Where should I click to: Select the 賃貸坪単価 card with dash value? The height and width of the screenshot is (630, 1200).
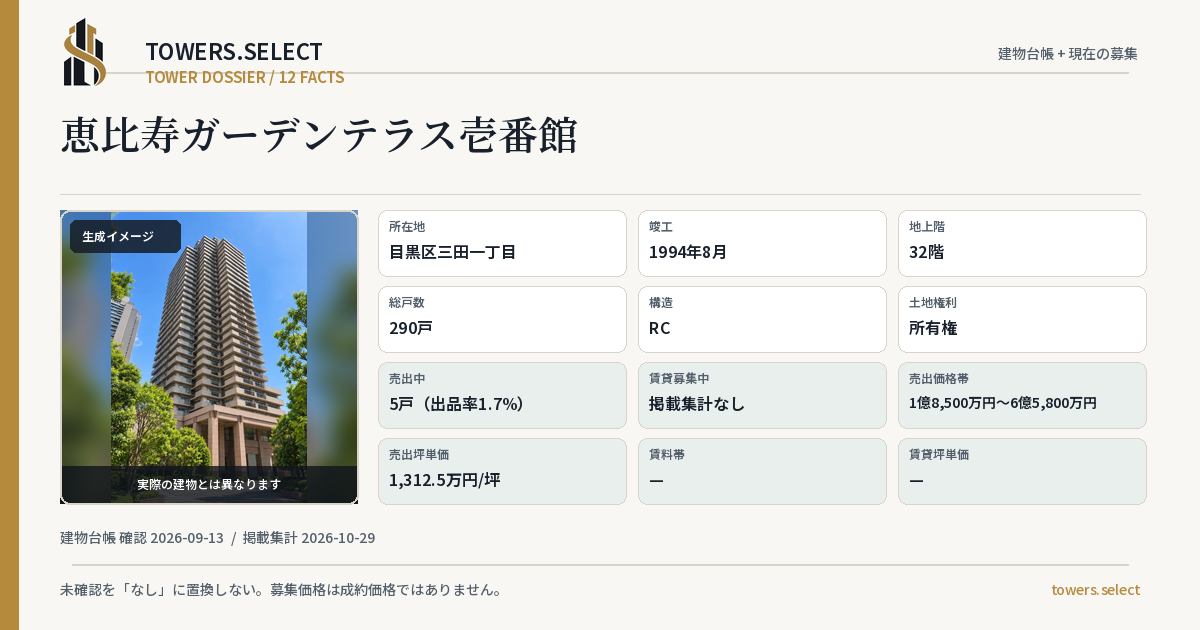[x=1022, y=471]
